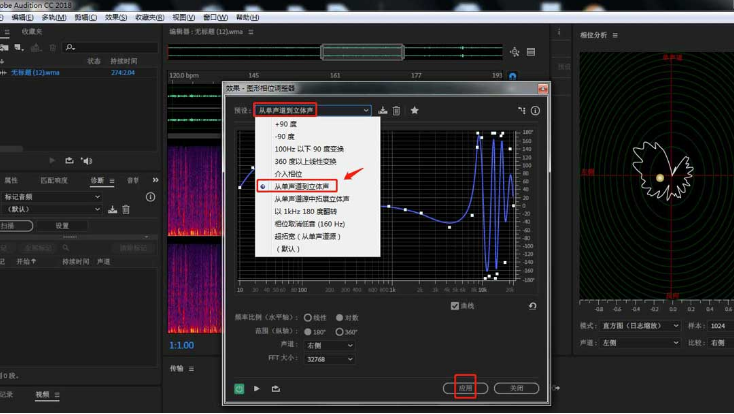Open 标记音频 effect dropdown
The width and height of the screenshot is (734, 414).
click(x=51, y=197)
